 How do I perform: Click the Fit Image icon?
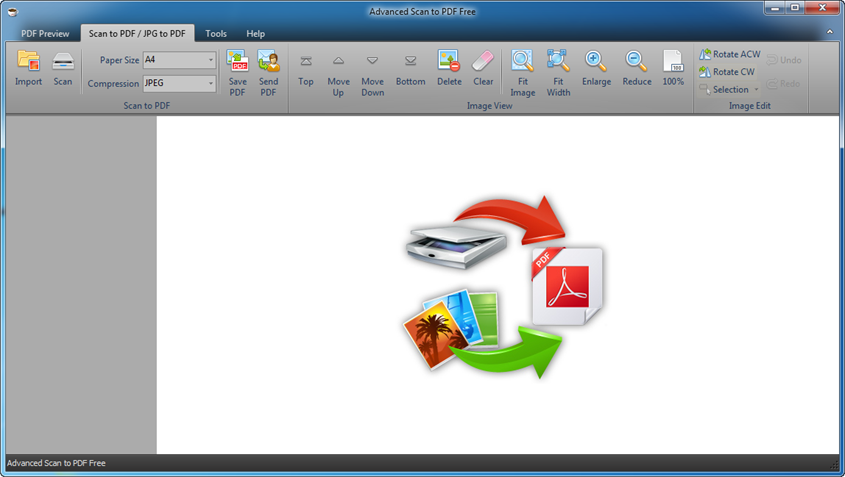click(x=523, y=60)
